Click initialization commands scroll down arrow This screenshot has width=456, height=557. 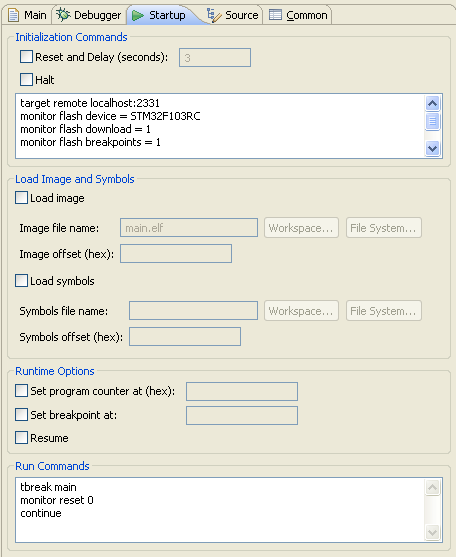(433, 148)
